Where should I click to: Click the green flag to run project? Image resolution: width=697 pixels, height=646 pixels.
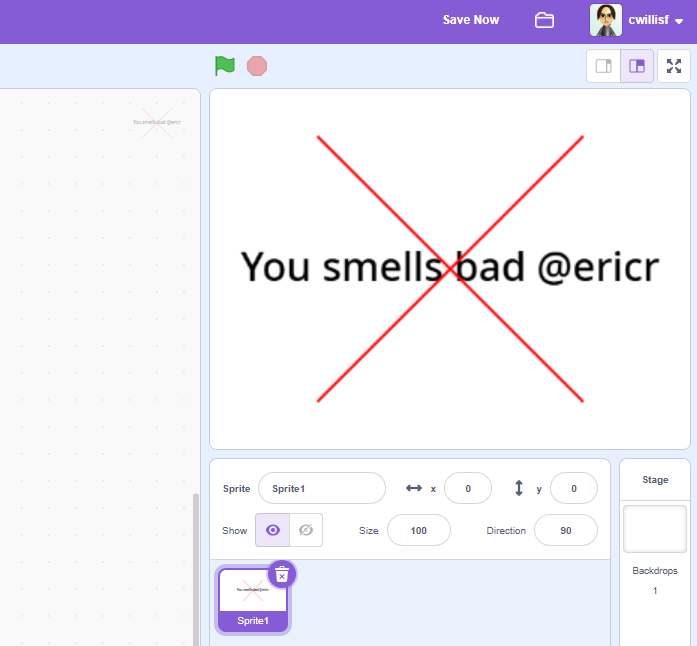[225, 66]
